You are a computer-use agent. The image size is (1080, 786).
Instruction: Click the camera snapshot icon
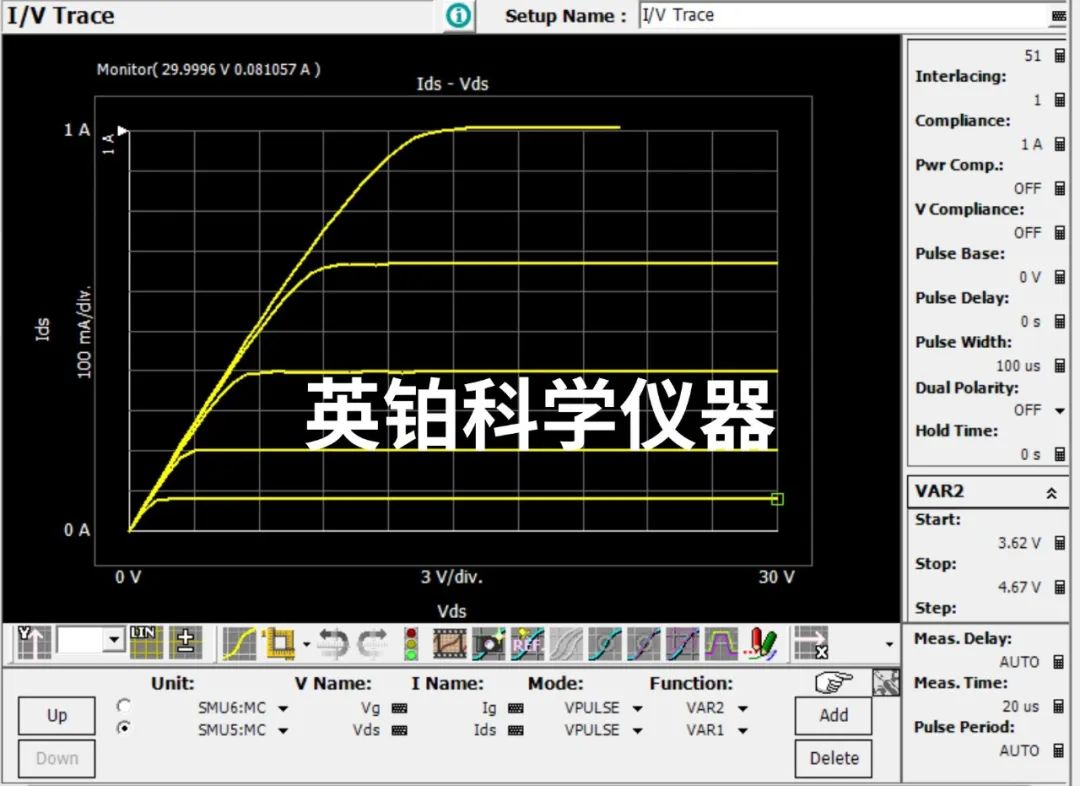click(x=488, y=643)
